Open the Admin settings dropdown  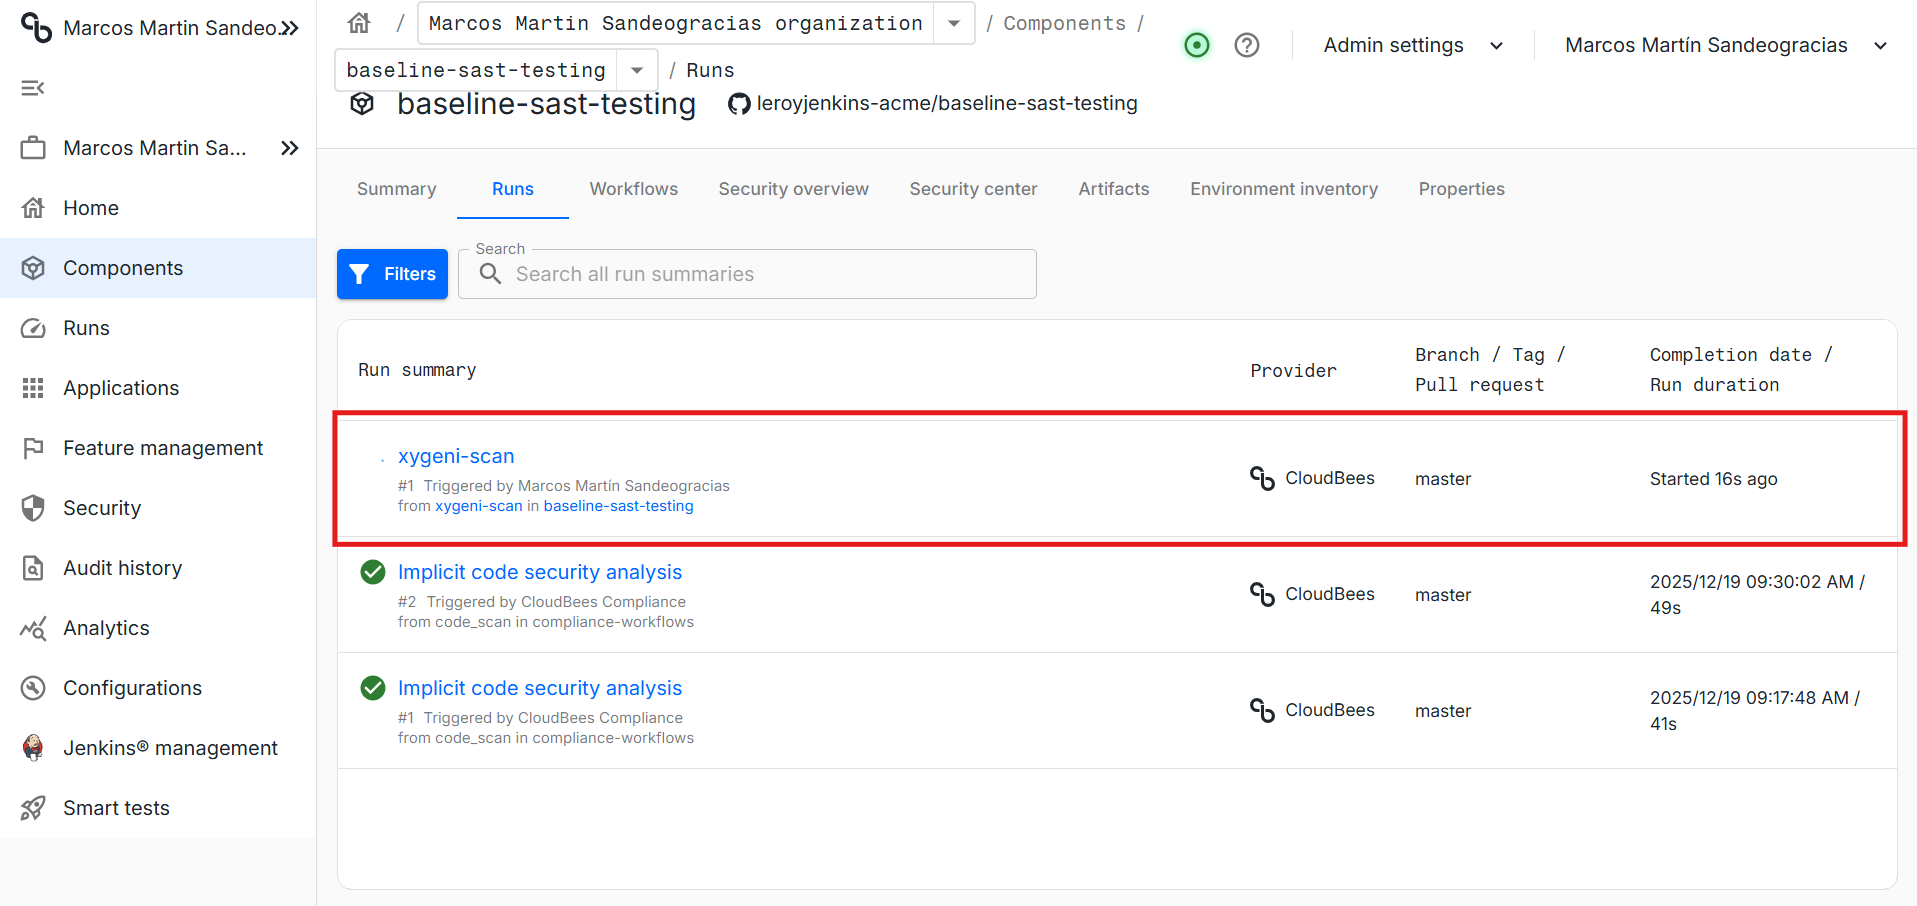point(1412,45)
